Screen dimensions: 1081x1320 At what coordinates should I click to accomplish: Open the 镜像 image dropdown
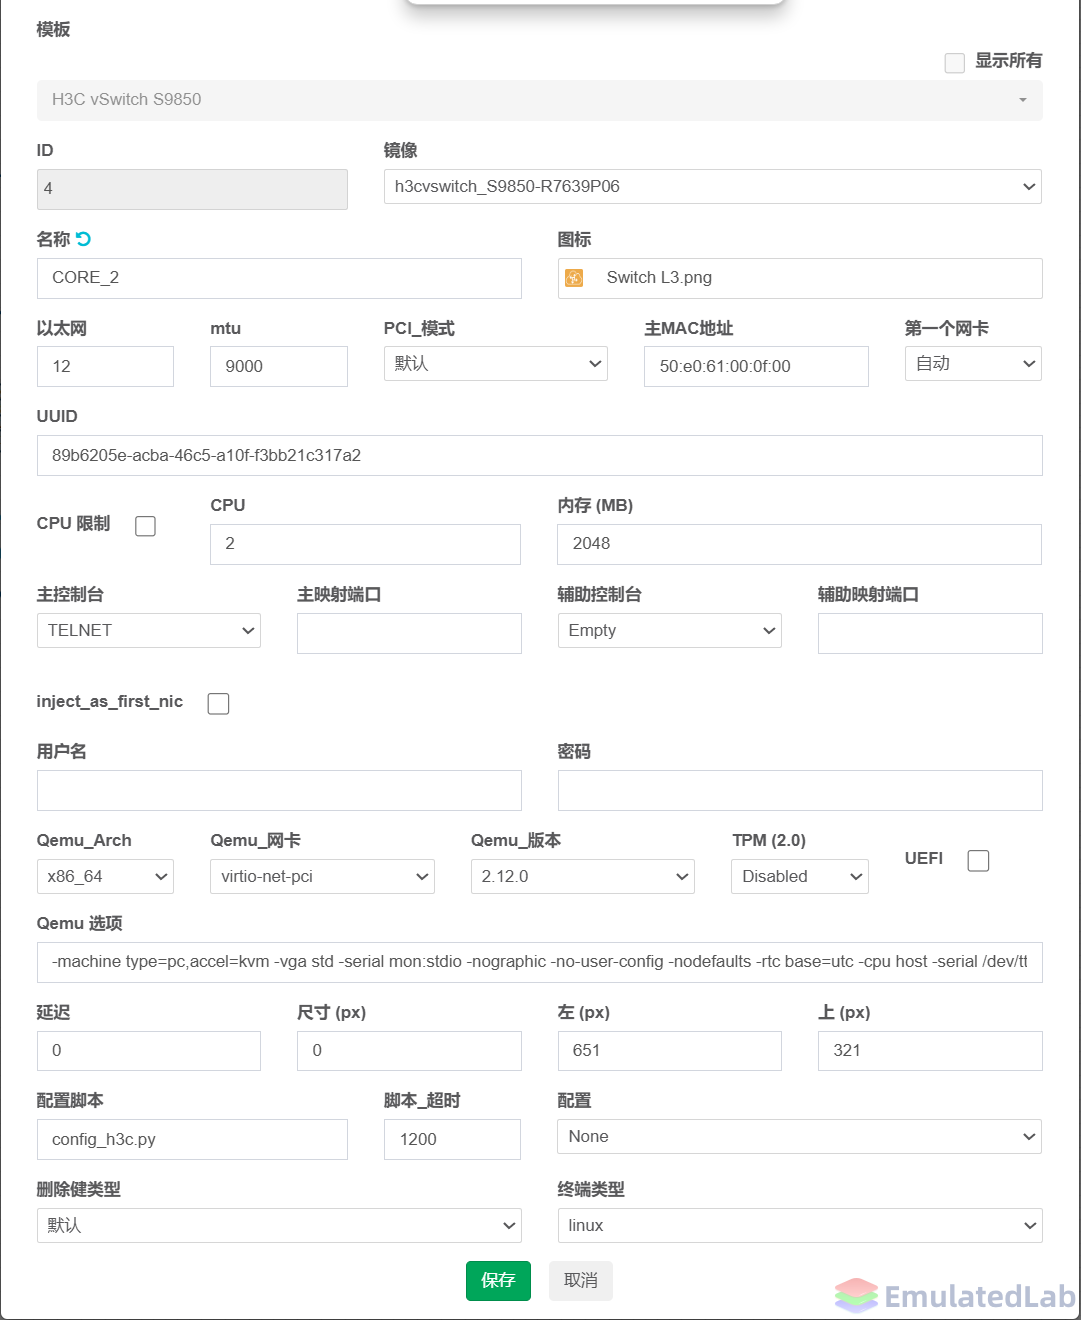[x=713, y=187]
